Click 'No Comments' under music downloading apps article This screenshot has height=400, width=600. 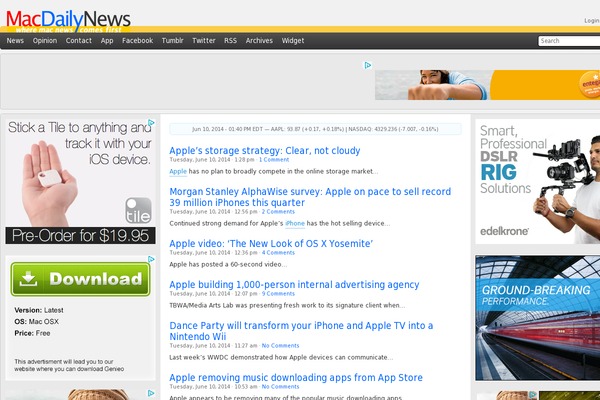point(280,387)
